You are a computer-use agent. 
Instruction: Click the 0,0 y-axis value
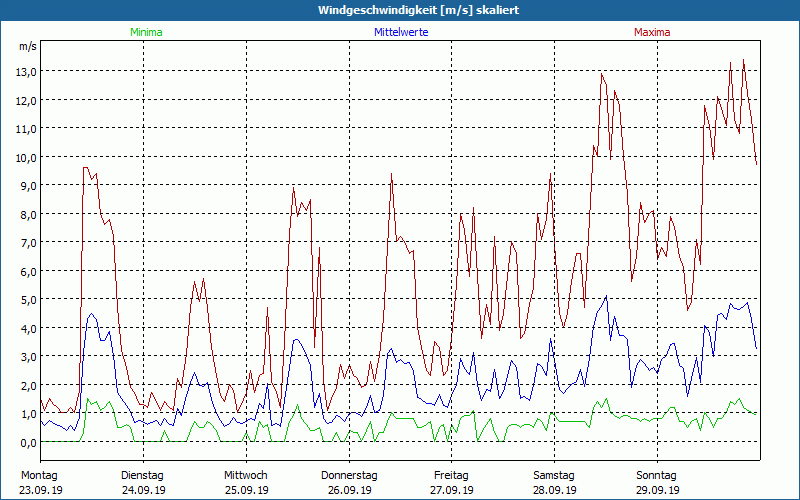click(x=28, y=443)
